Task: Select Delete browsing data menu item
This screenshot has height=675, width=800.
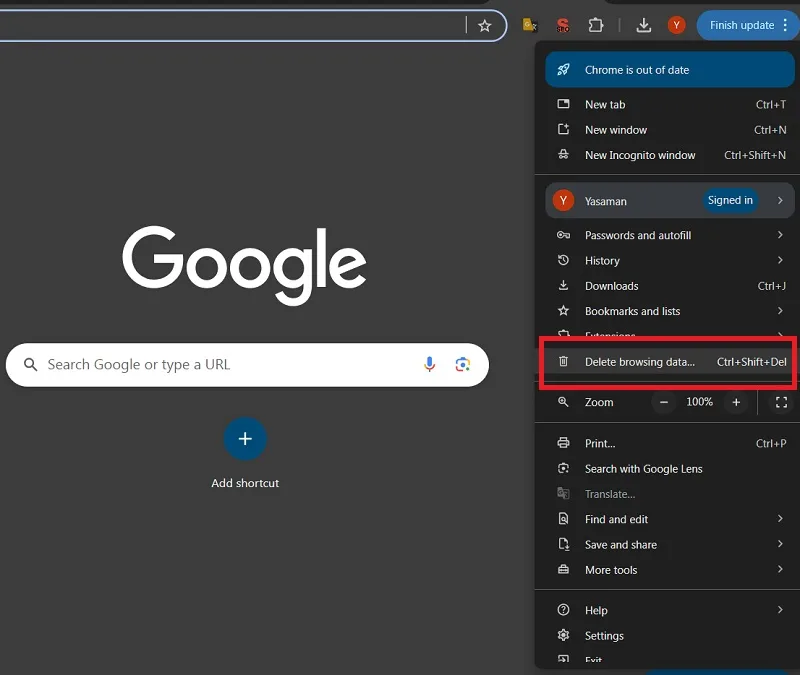Action: click(x=669, y=362)
